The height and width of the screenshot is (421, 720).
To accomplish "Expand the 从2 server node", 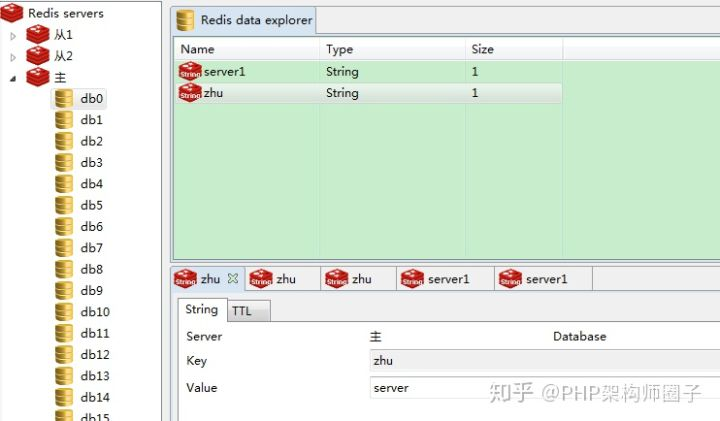I will pos(13,57).
